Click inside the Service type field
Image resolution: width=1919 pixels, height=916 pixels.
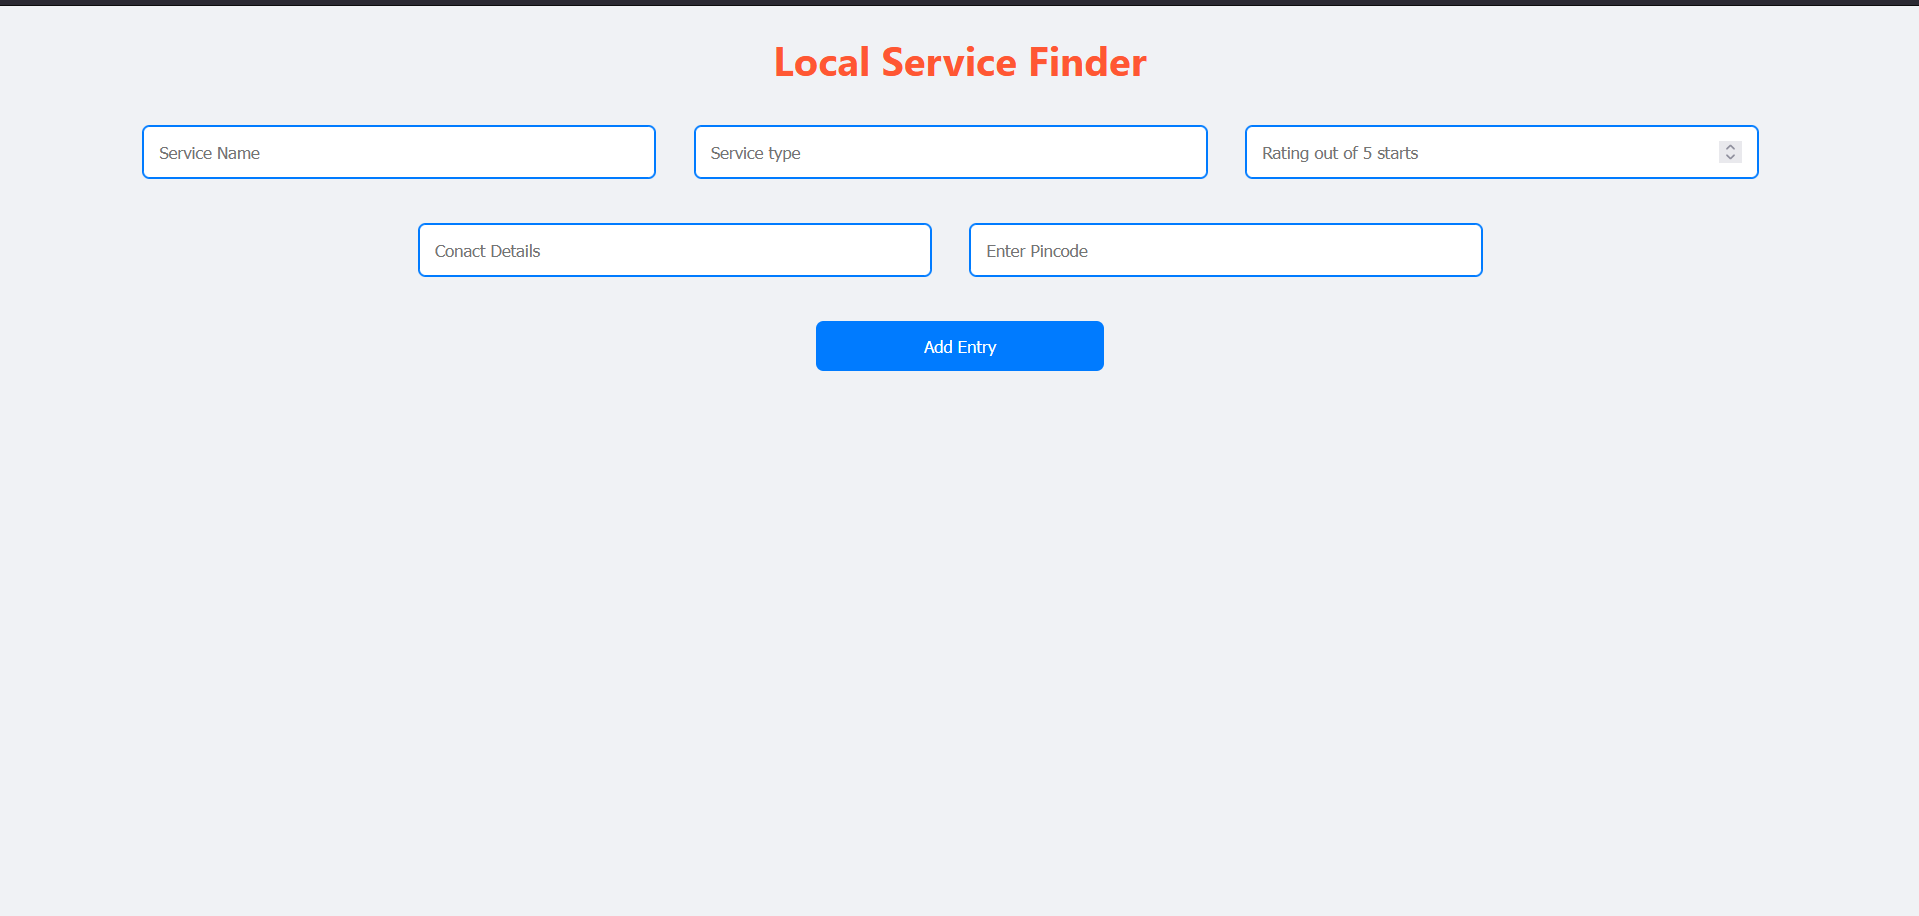point(950,152)
